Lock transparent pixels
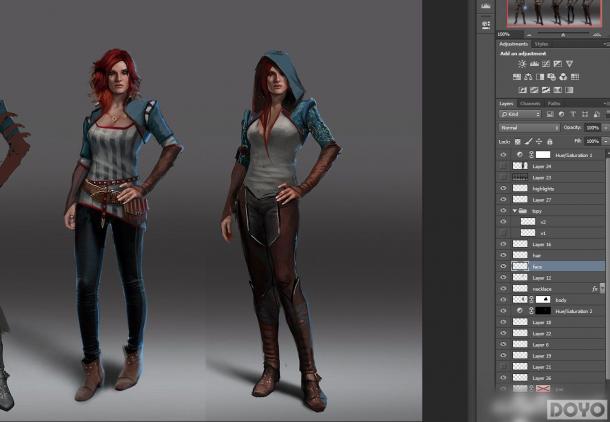 tap(517, 142)
